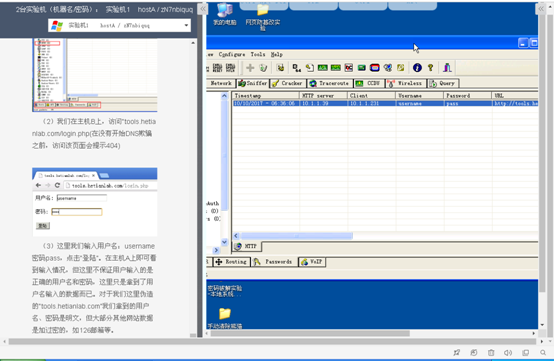Click the blue circular info About icon

pos(417,67)
